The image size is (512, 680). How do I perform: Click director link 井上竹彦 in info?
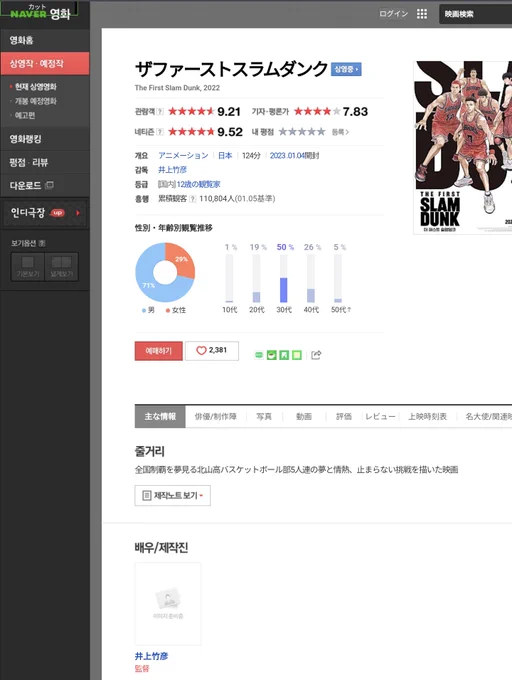pos(172,170)
